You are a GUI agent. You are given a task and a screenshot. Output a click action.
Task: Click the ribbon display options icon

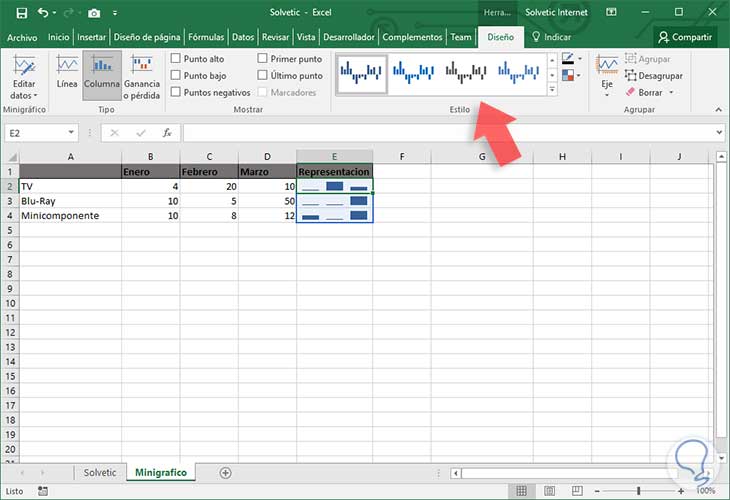click(x=611, y=12)
